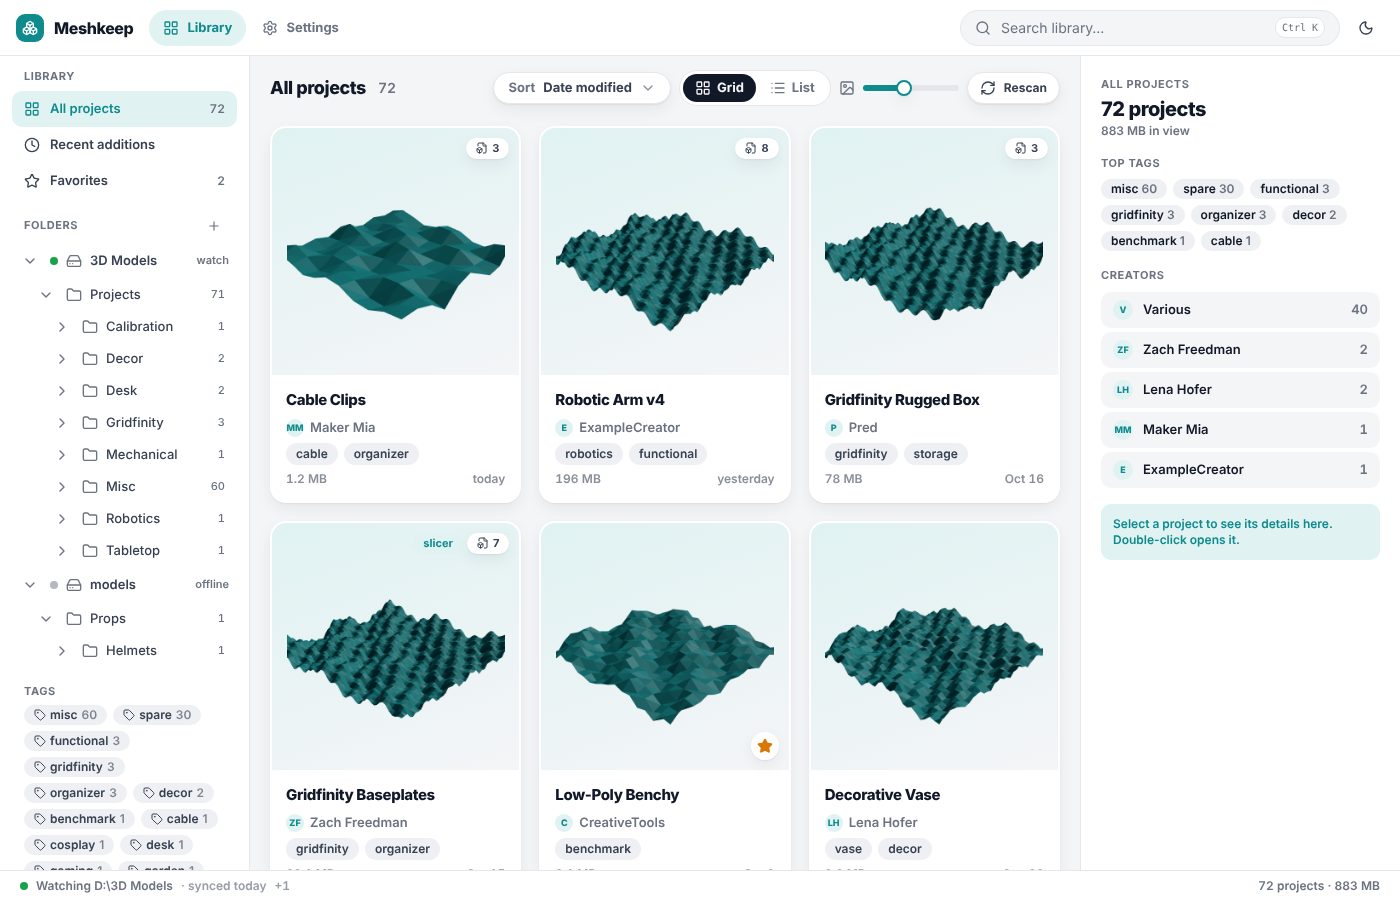
Task: Select Favorites in sidebar
Action: pyautogui.click(x=124, y=181)
